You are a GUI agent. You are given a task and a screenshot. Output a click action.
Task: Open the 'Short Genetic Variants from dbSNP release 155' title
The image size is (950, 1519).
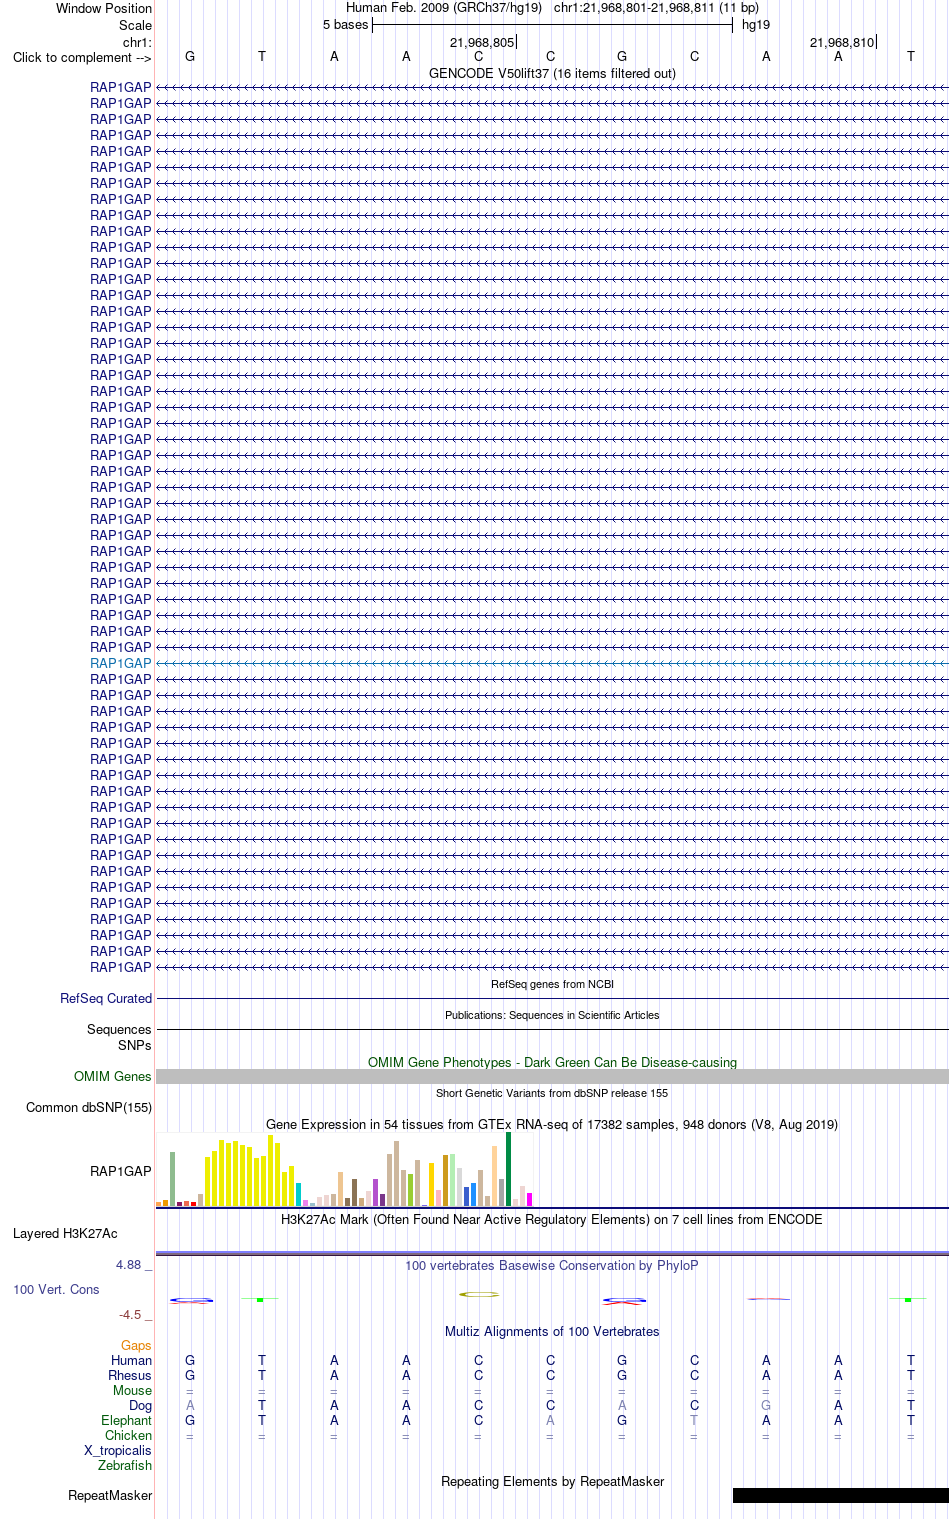point(552,1093)
